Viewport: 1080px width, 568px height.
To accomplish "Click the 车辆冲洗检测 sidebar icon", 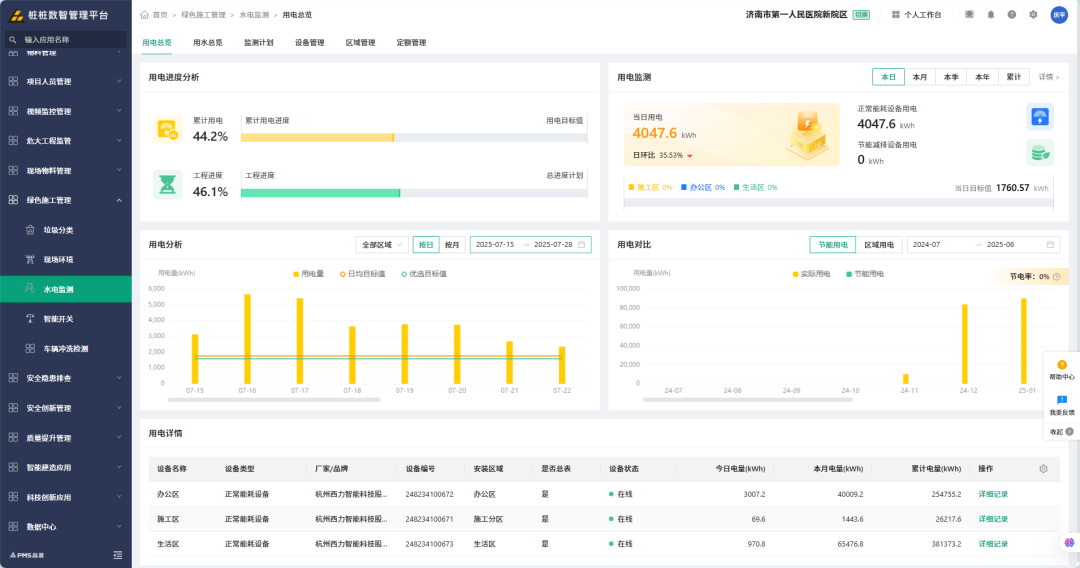I will 30,348.
